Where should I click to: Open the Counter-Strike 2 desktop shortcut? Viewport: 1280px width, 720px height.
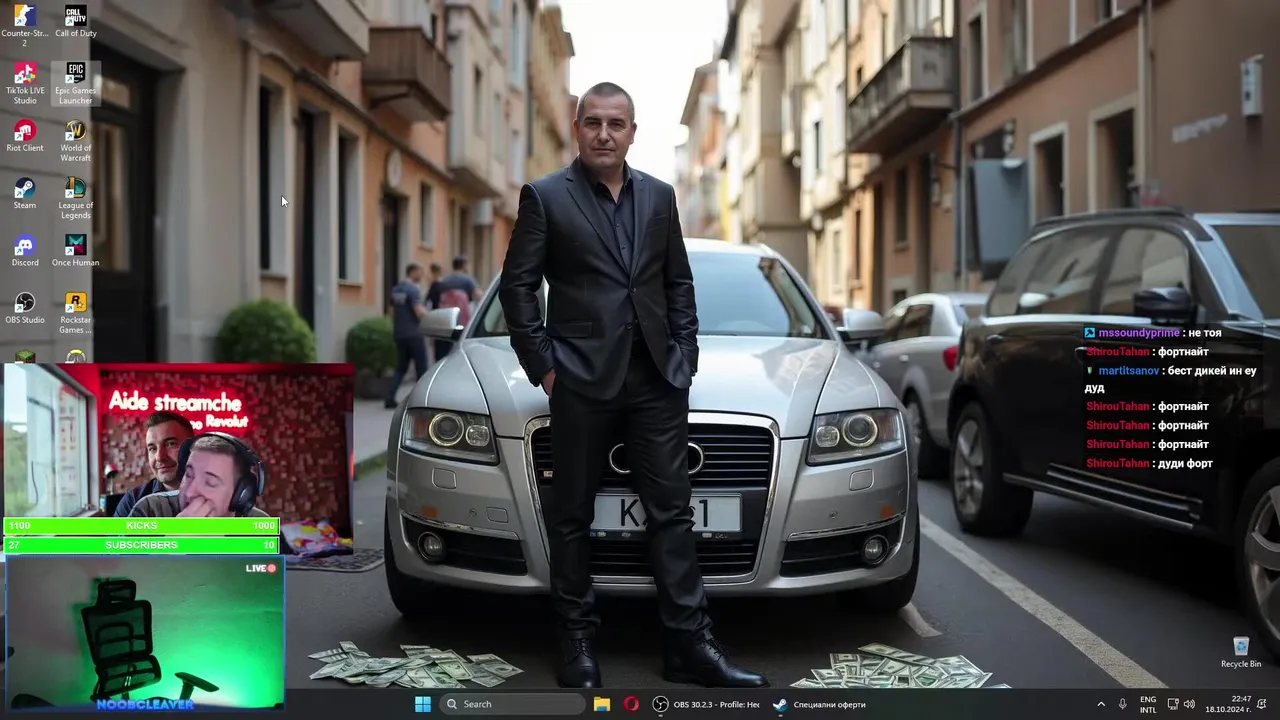point(25,26)
